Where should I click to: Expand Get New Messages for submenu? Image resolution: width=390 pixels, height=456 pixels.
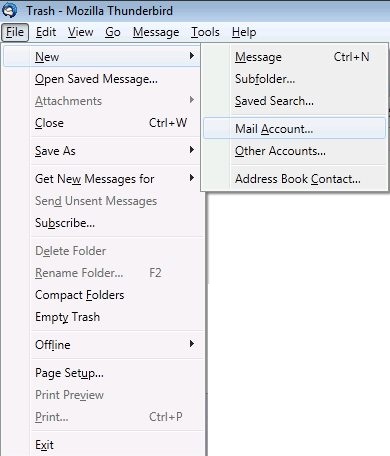pyautogui.click(x=103, y=179)
